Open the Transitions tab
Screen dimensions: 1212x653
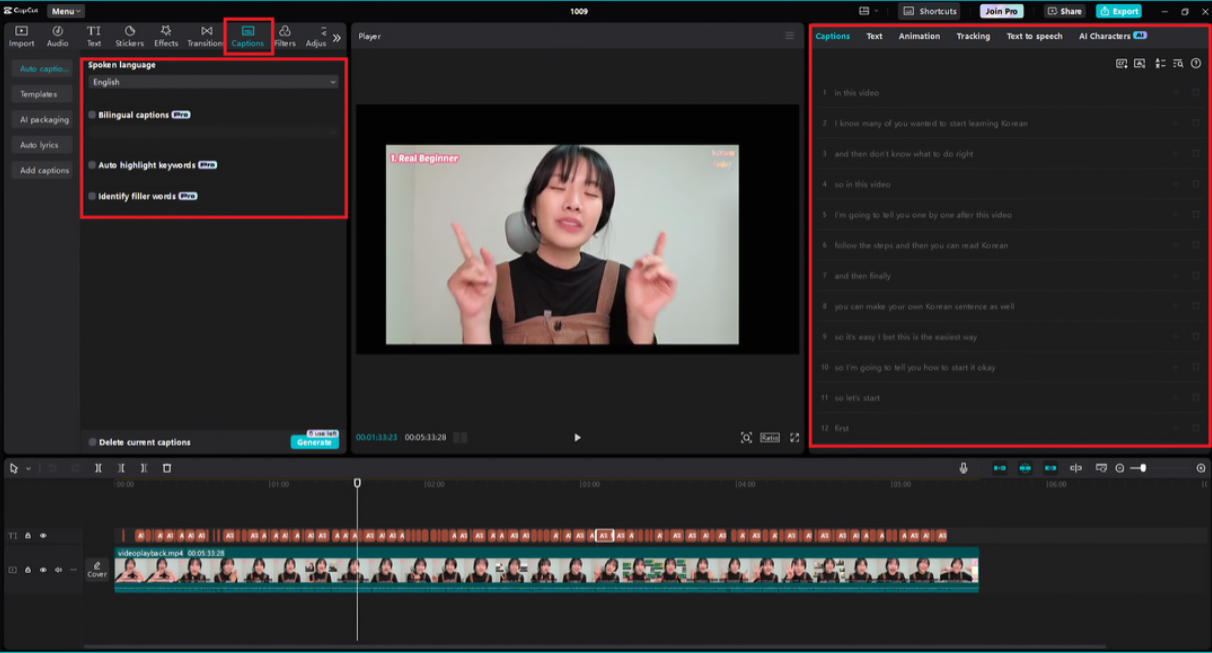(206, 37)
